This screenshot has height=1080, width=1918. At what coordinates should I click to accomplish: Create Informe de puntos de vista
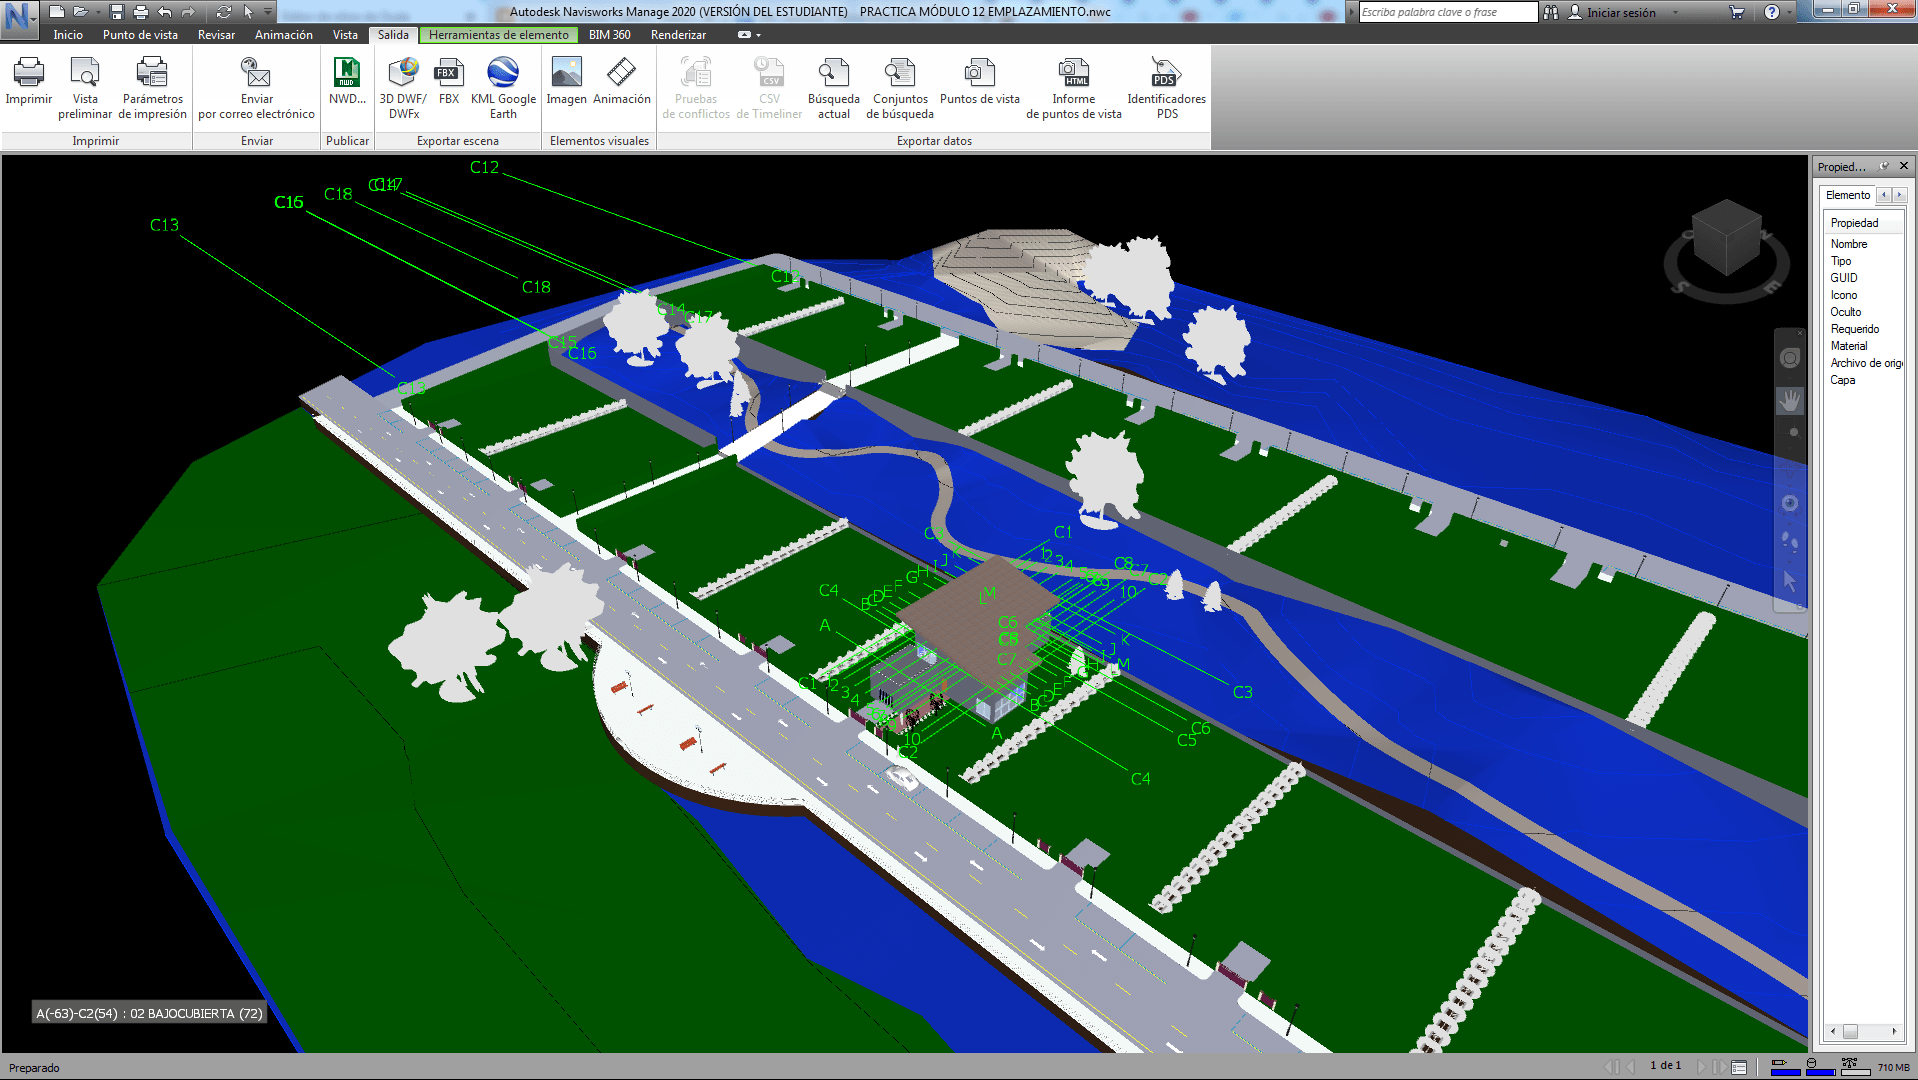[x=1074, y=88]
